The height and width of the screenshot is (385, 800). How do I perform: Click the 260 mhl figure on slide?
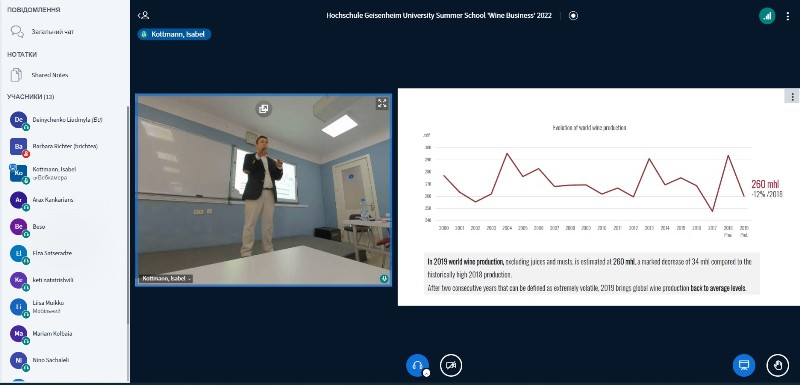pyautogui.click(x=765, y=184)
